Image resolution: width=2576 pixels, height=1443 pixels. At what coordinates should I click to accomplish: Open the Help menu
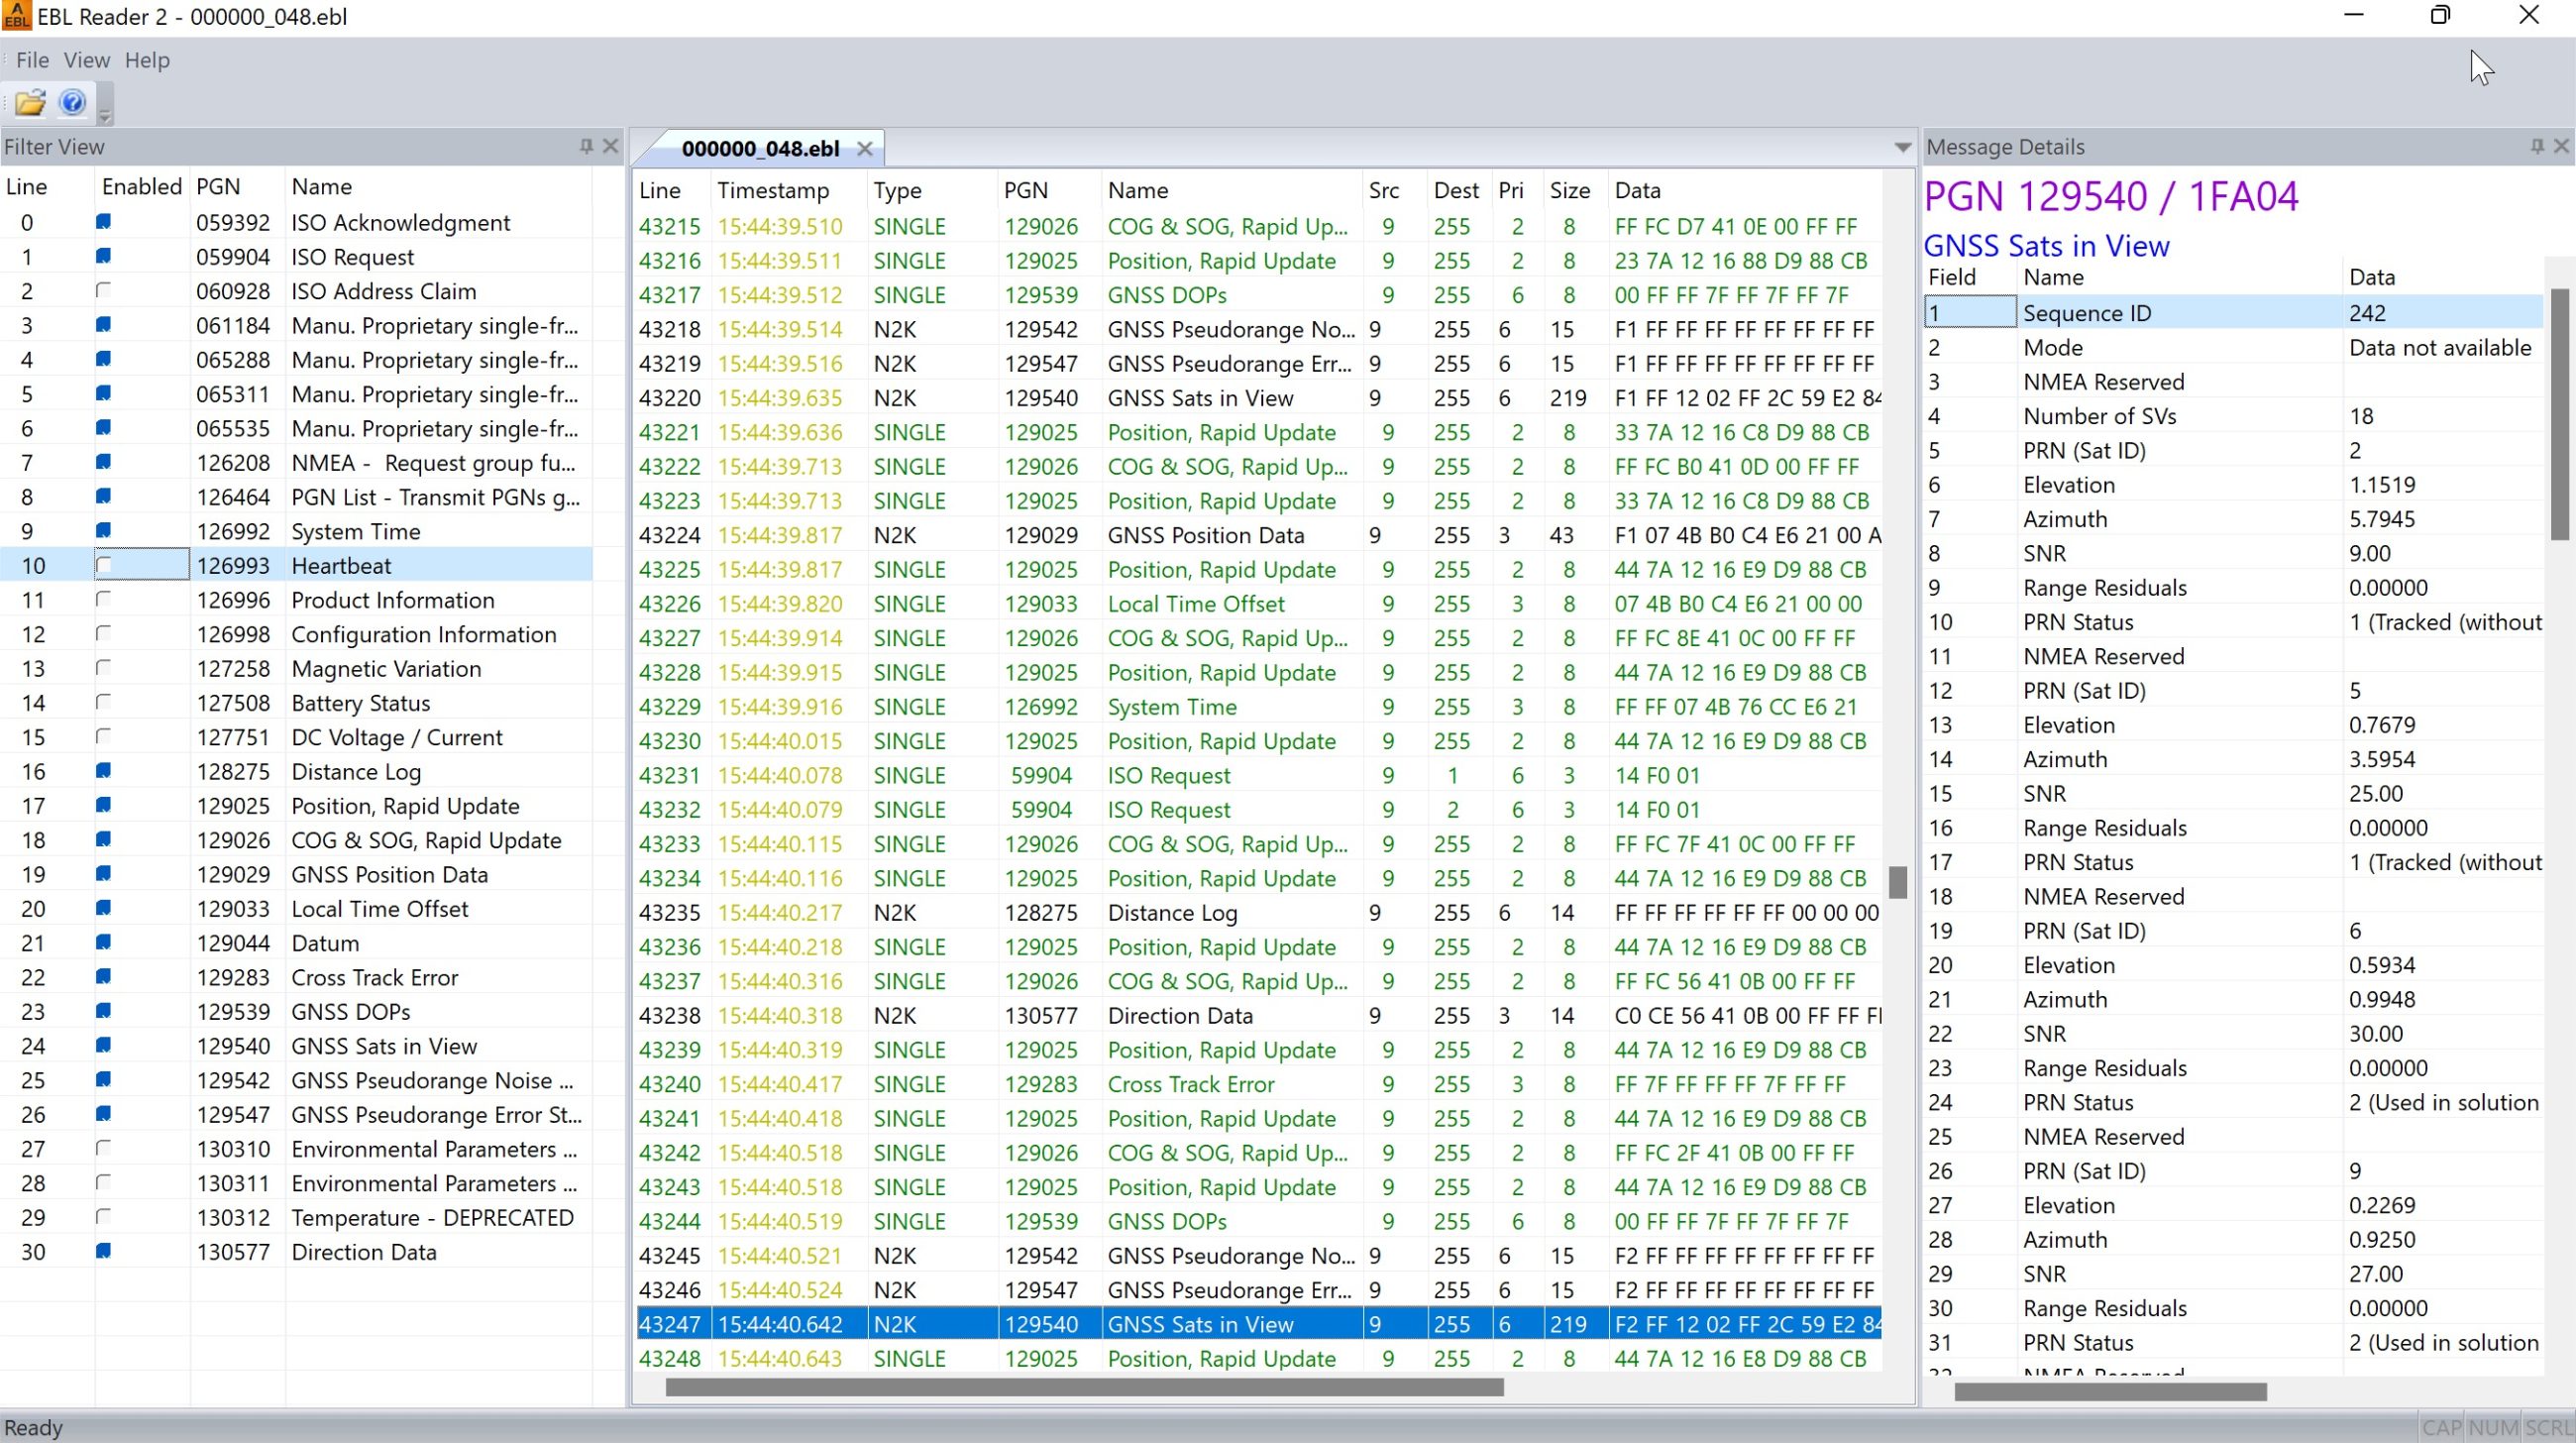point(147,60)
